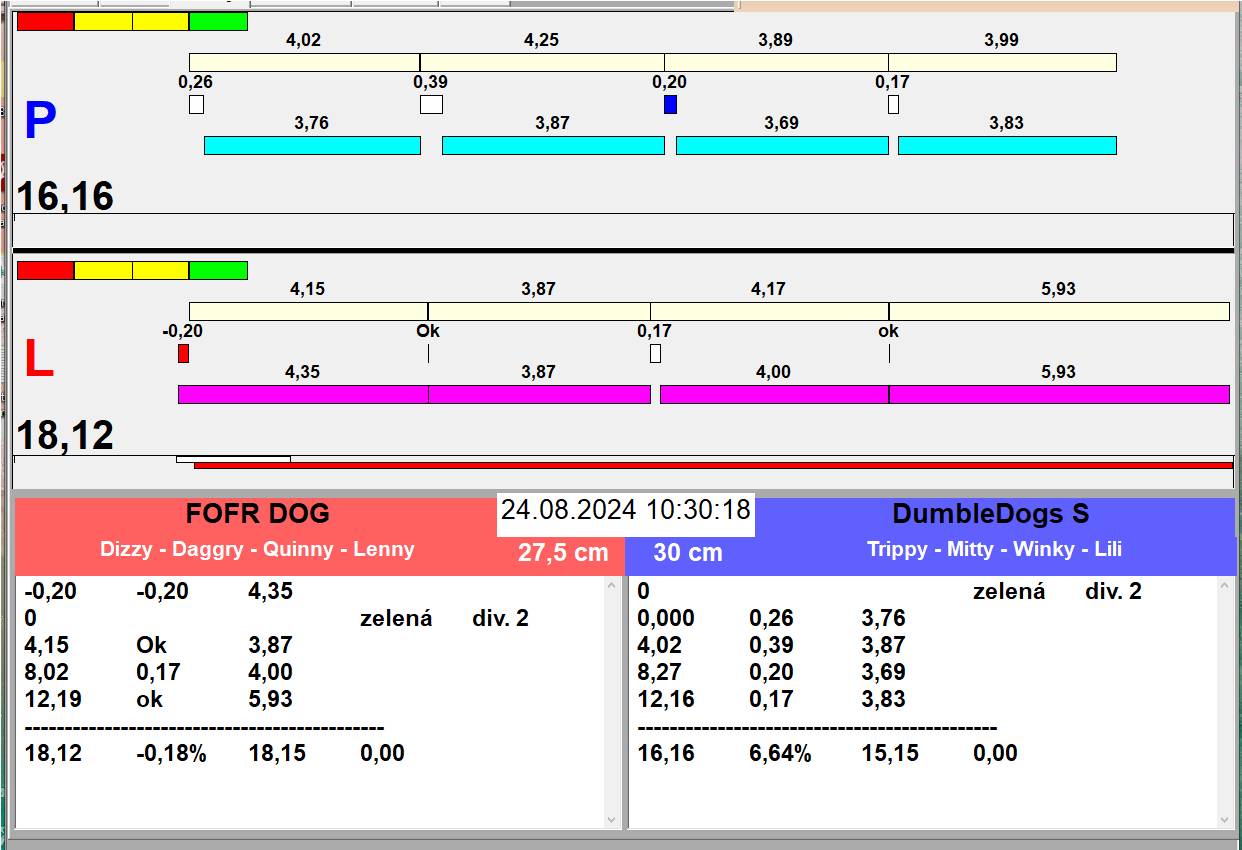Click the white pass marker under 0,17 in lane L

point(655,353)
